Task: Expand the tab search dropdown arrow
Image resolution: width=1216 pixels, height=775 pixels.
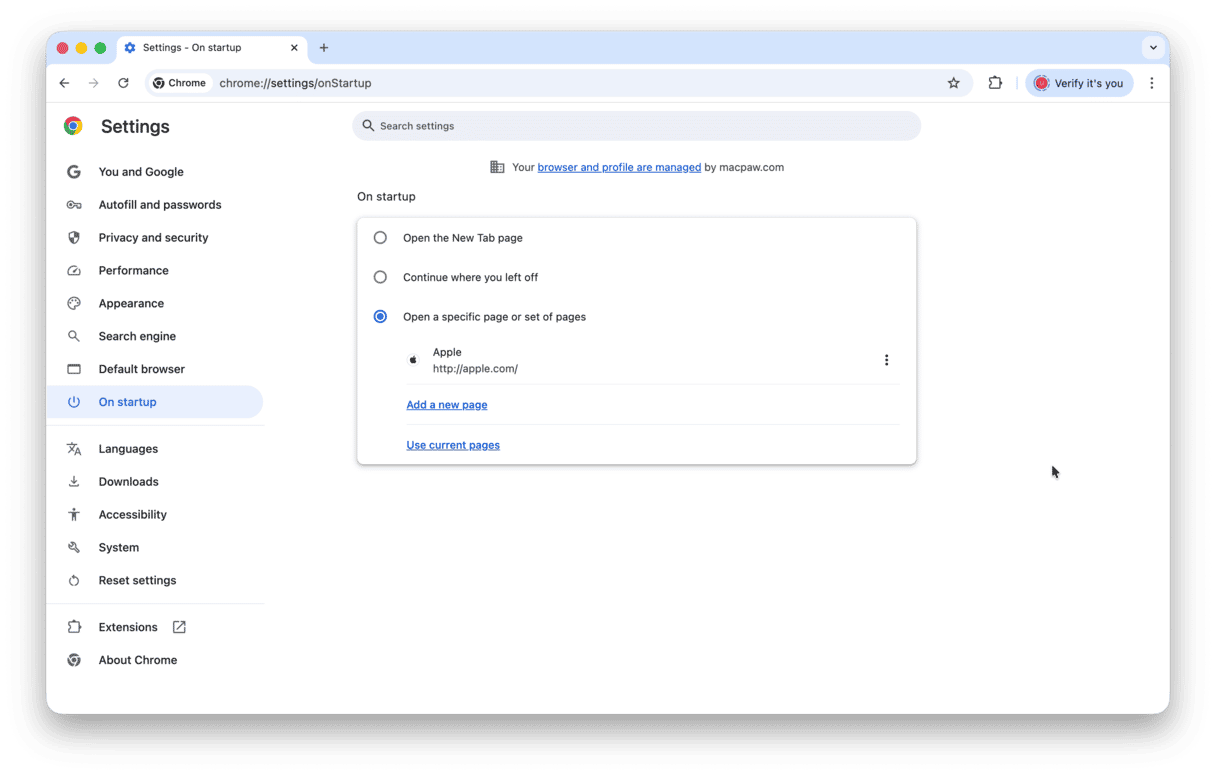Action: [x=1153, y=47]
